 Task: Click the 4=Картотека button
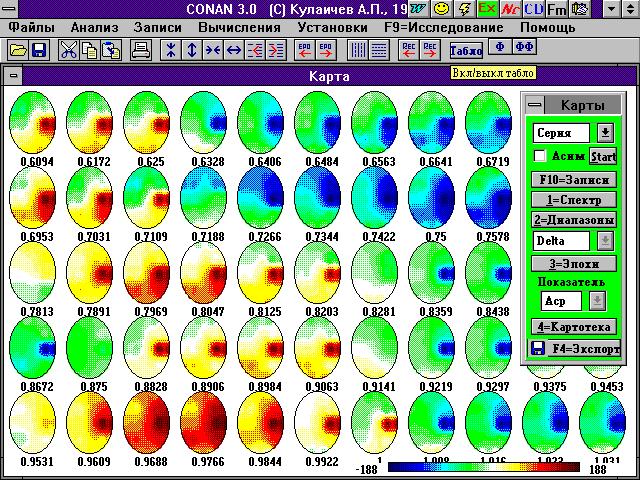coord(573,326)
